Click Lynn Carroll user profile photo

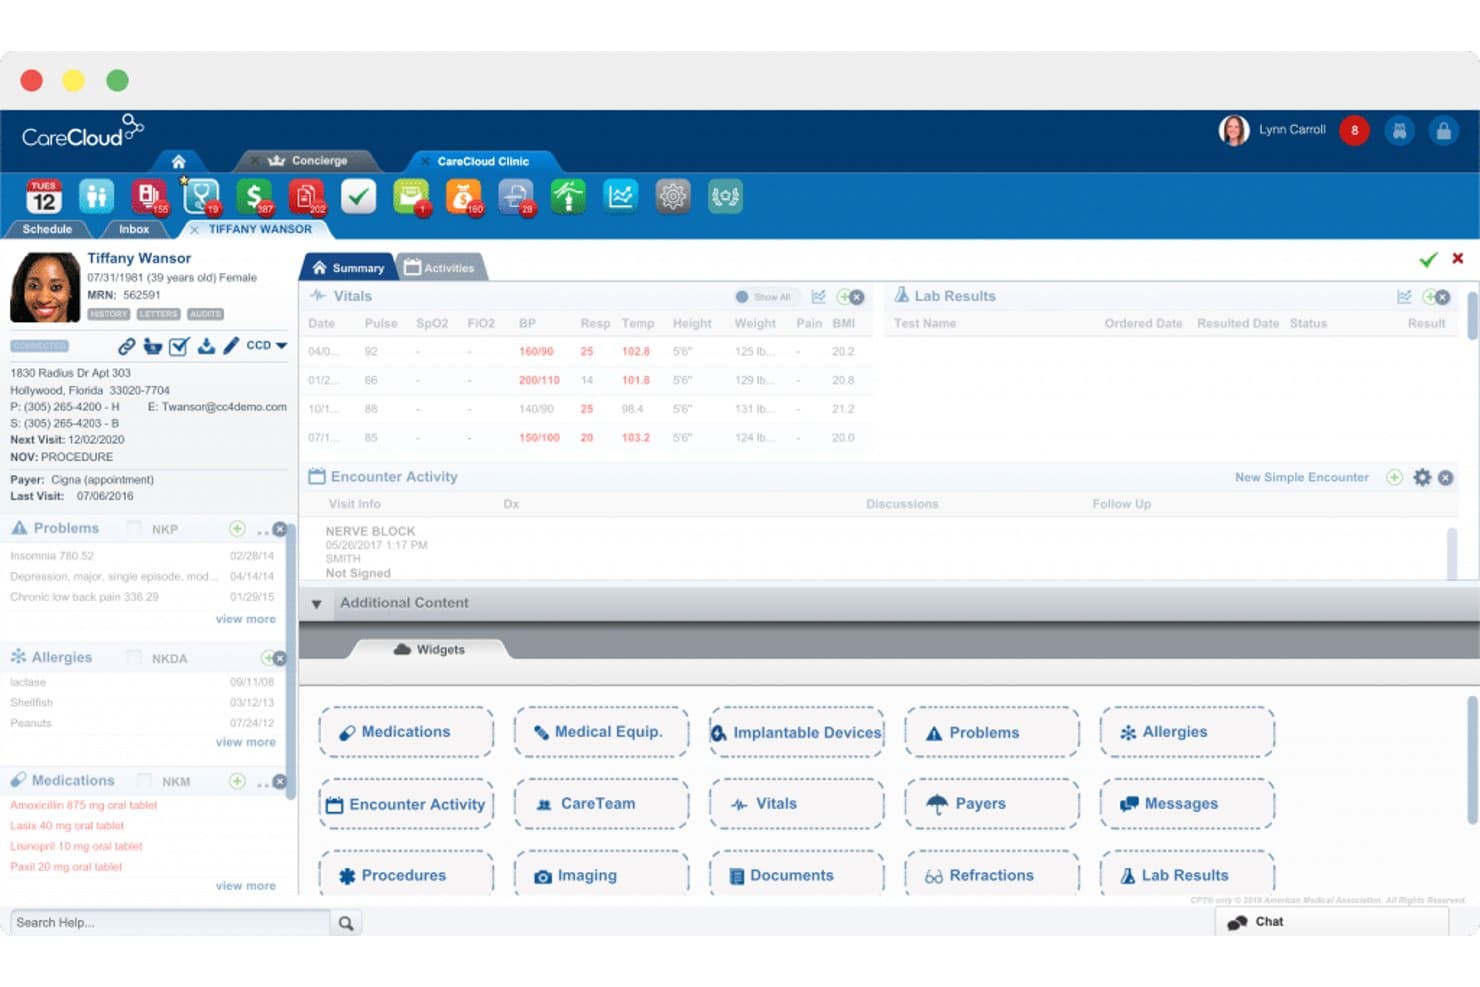(1234, 130)
